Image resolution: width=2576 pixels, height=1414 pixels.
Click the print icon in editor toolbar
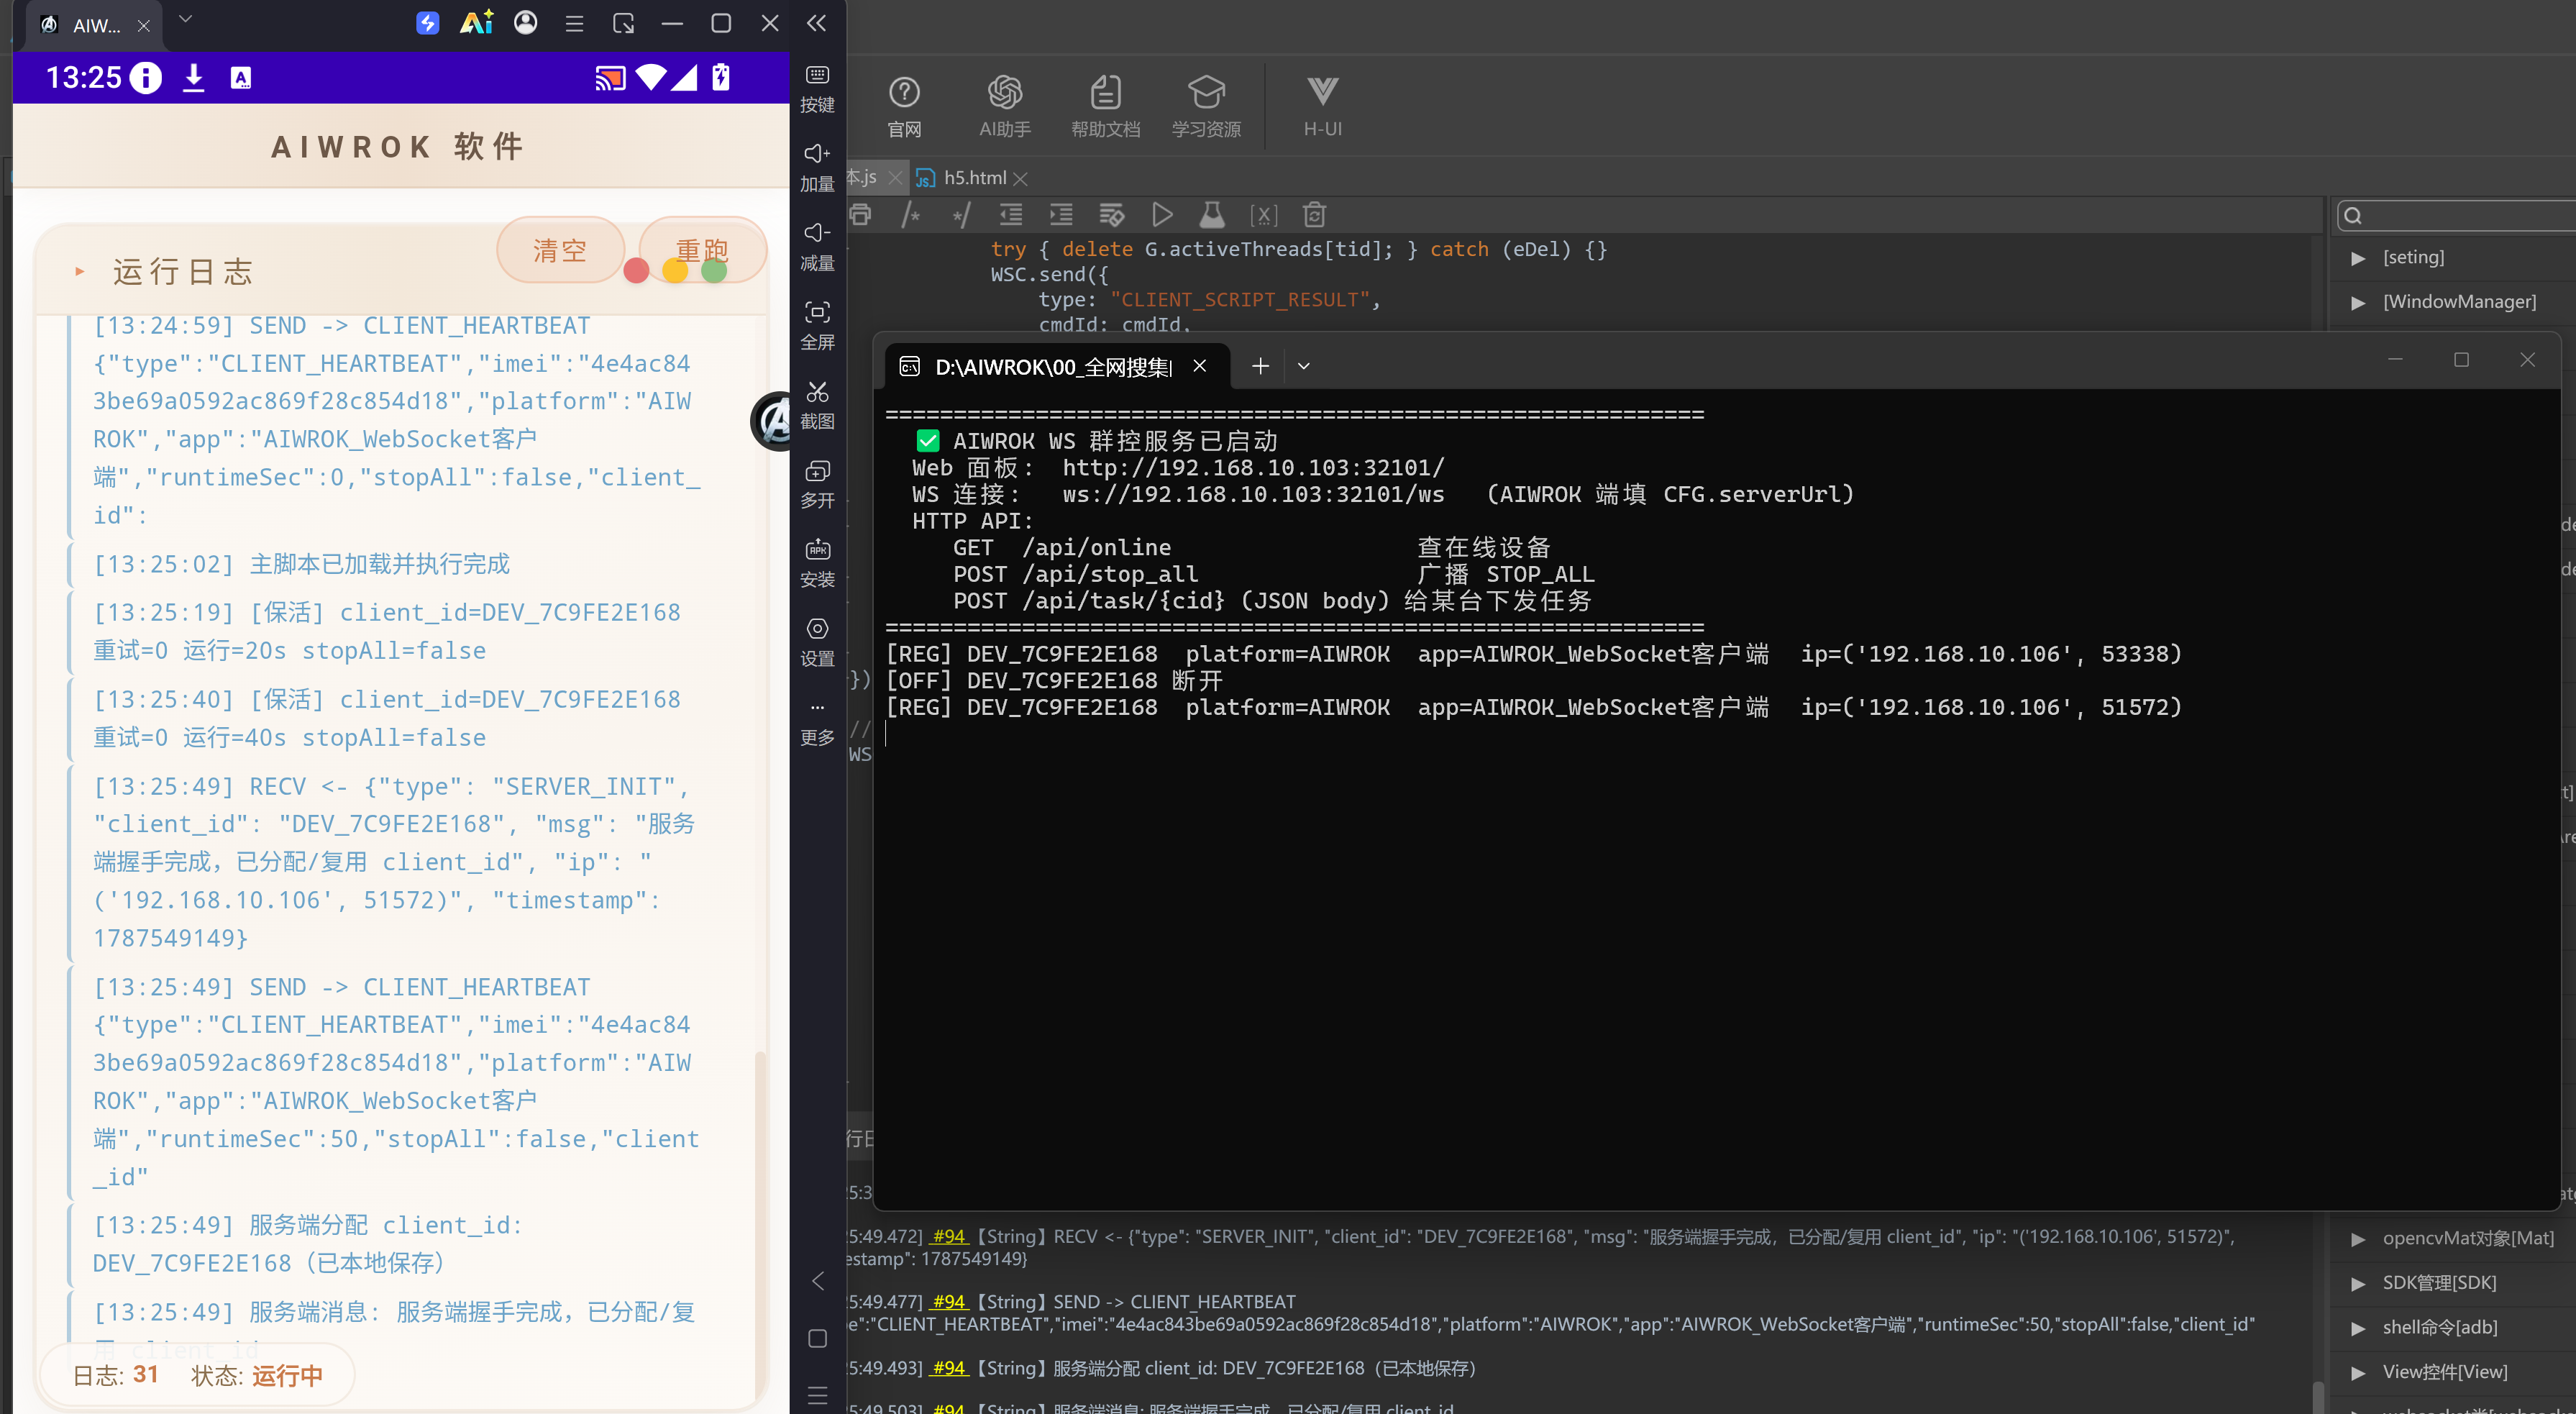(860, 214)
